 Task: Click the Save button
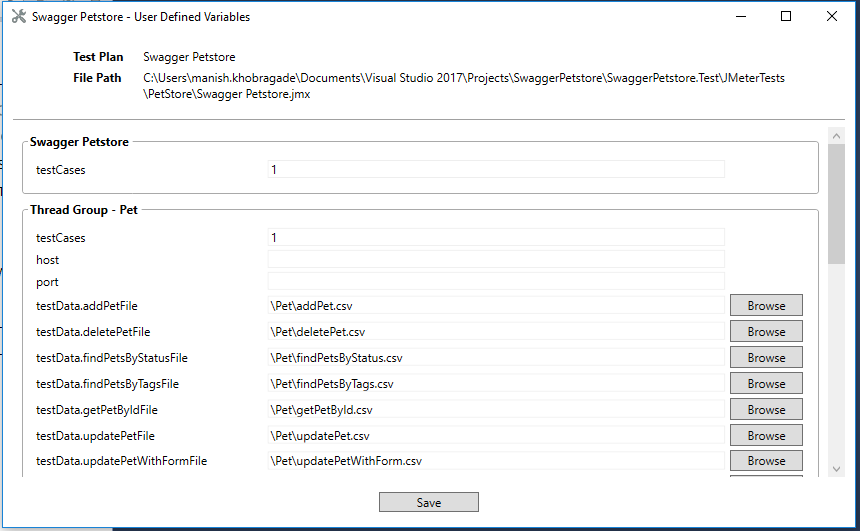pos(428,502)
